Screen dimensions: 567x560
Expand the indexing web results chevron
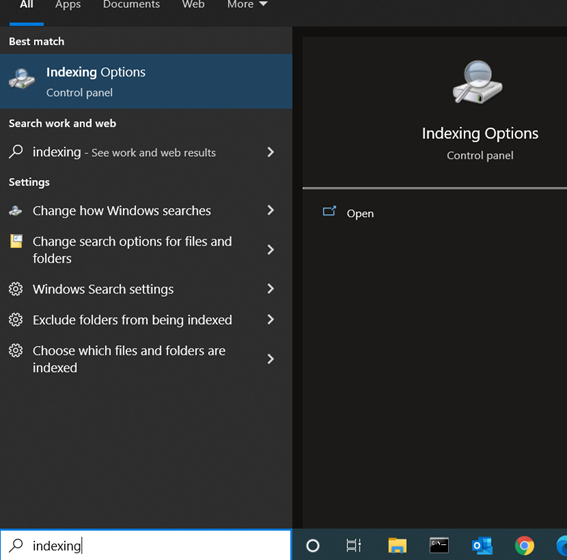pyautogui.click(x=270, y=152)
